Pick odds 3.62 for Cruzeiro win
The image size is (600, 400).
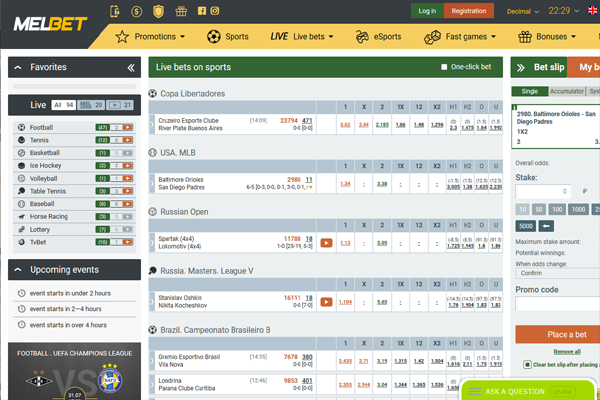(345, 125)
